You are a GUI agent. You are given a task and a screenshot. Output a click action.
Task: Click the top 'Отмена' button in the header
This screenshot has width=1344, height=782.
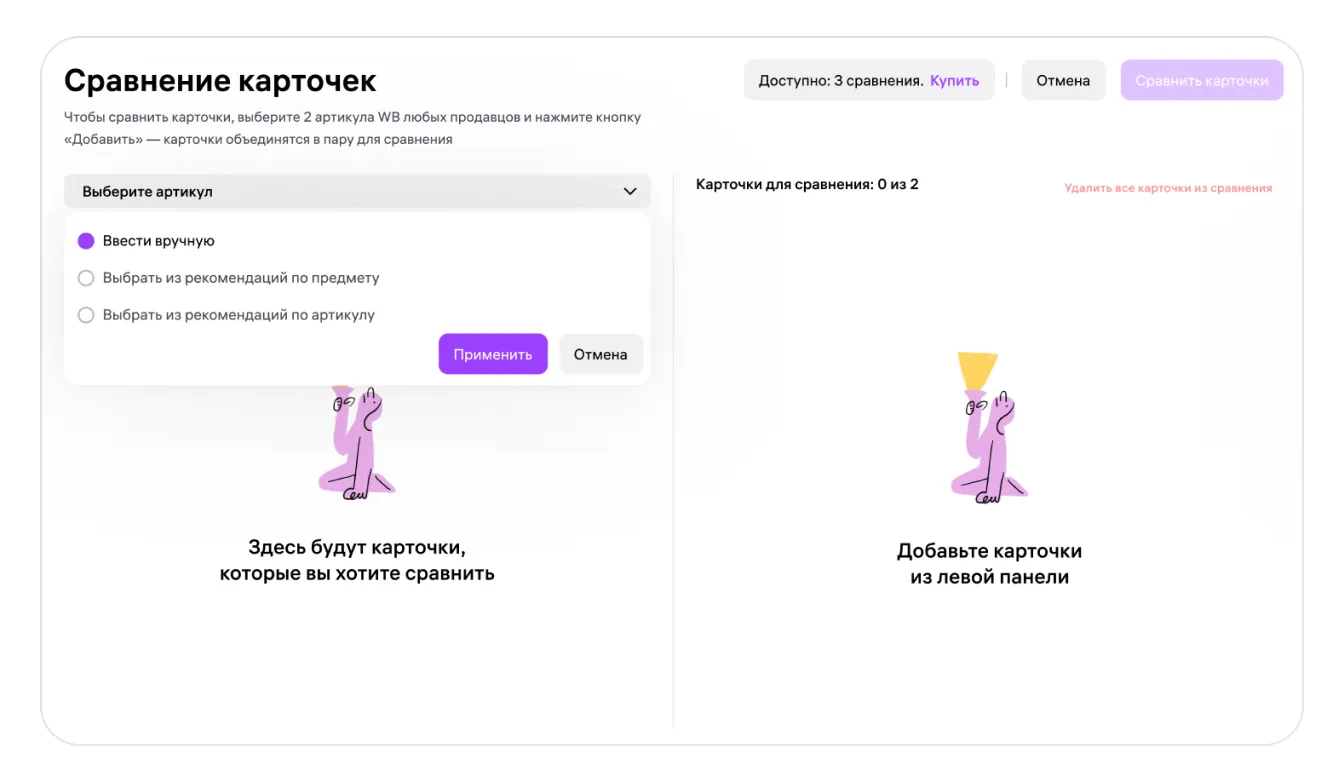click(1062, 81)
